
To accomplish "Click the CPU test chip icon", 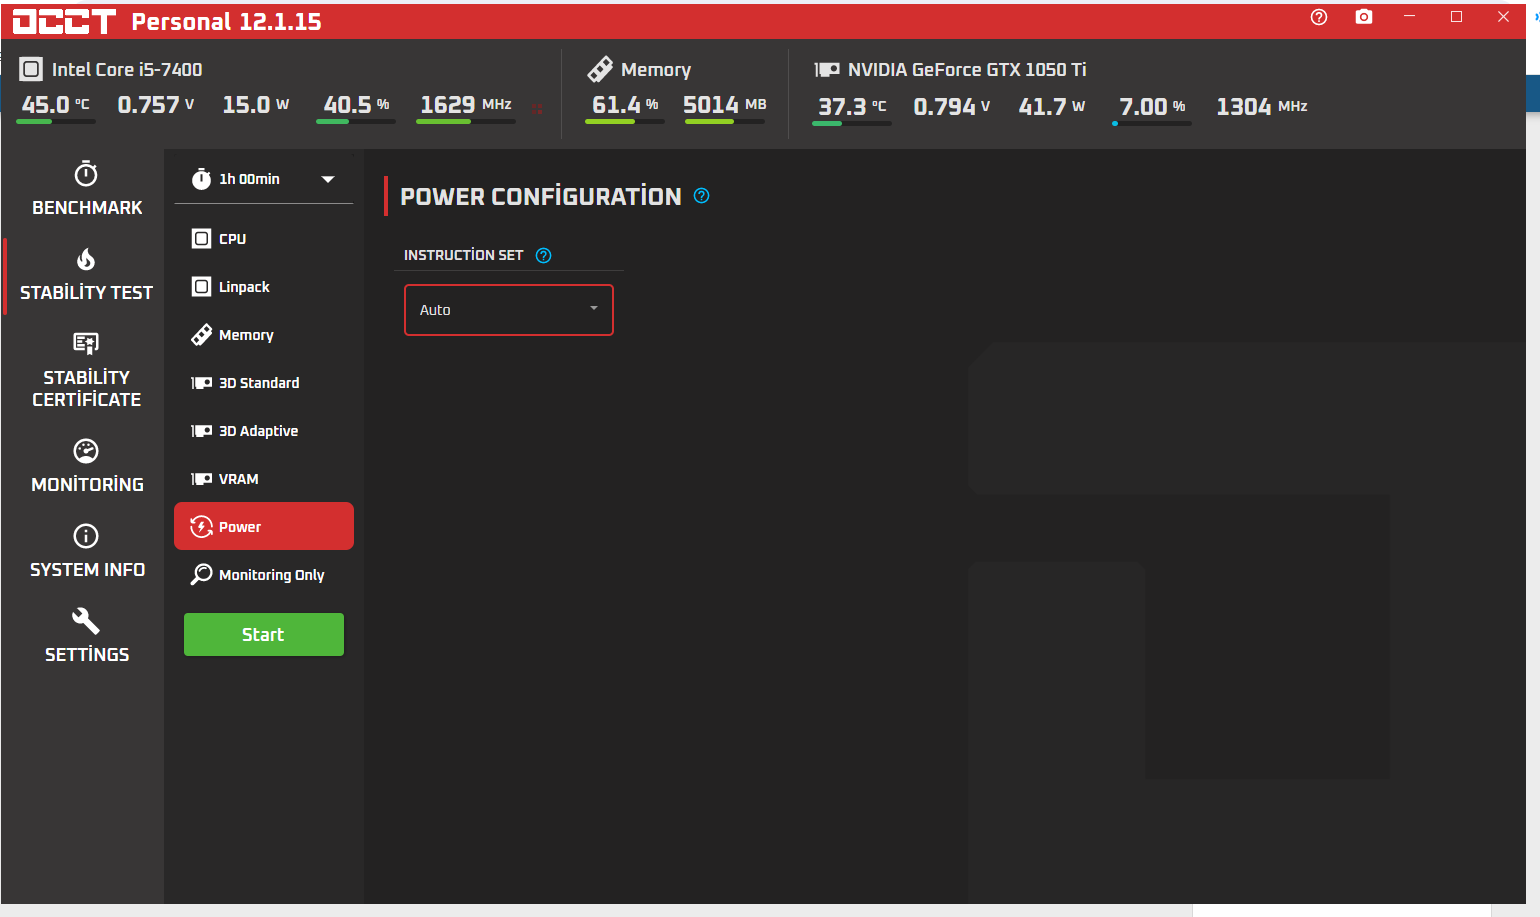I will (x=201, y=239).
